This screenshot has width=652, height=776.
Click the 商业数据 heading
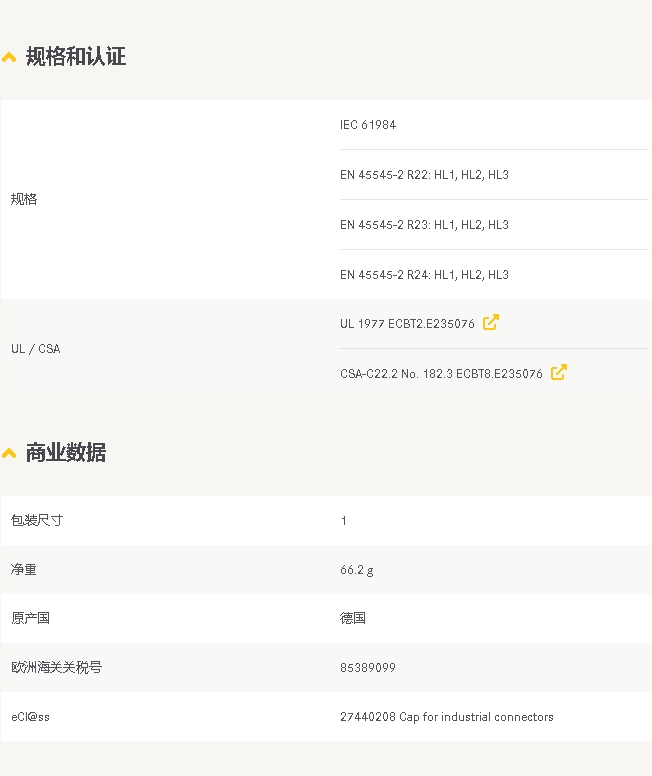tap(66, 452)
